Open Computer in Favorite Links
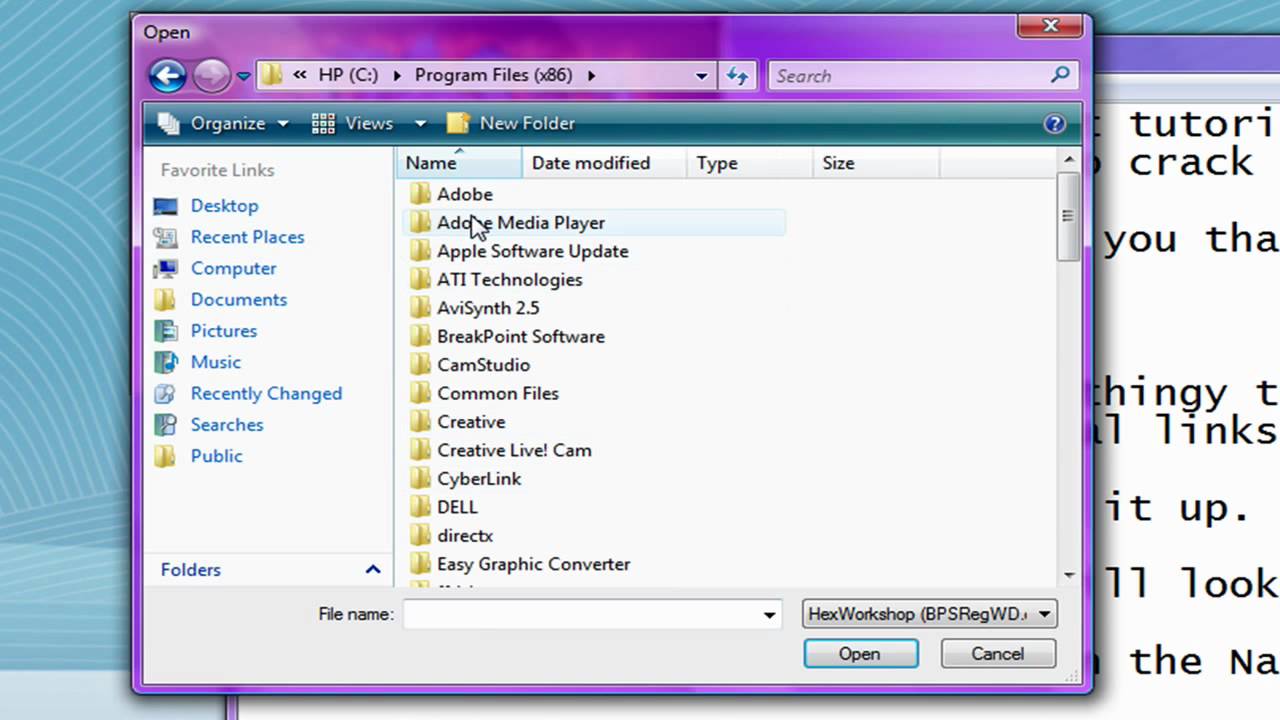1280x720 pixels. pos(233,268)
